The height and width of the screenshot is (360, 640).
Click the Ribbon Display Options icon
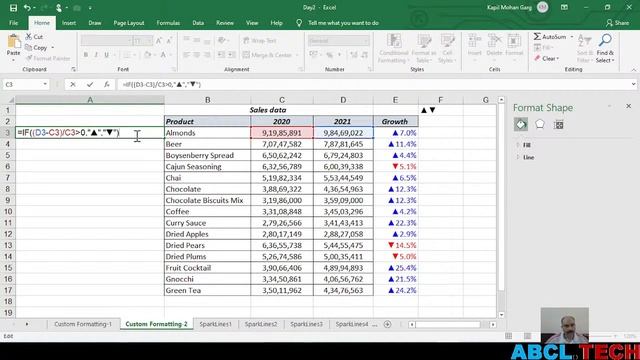[x=564, y=7]
